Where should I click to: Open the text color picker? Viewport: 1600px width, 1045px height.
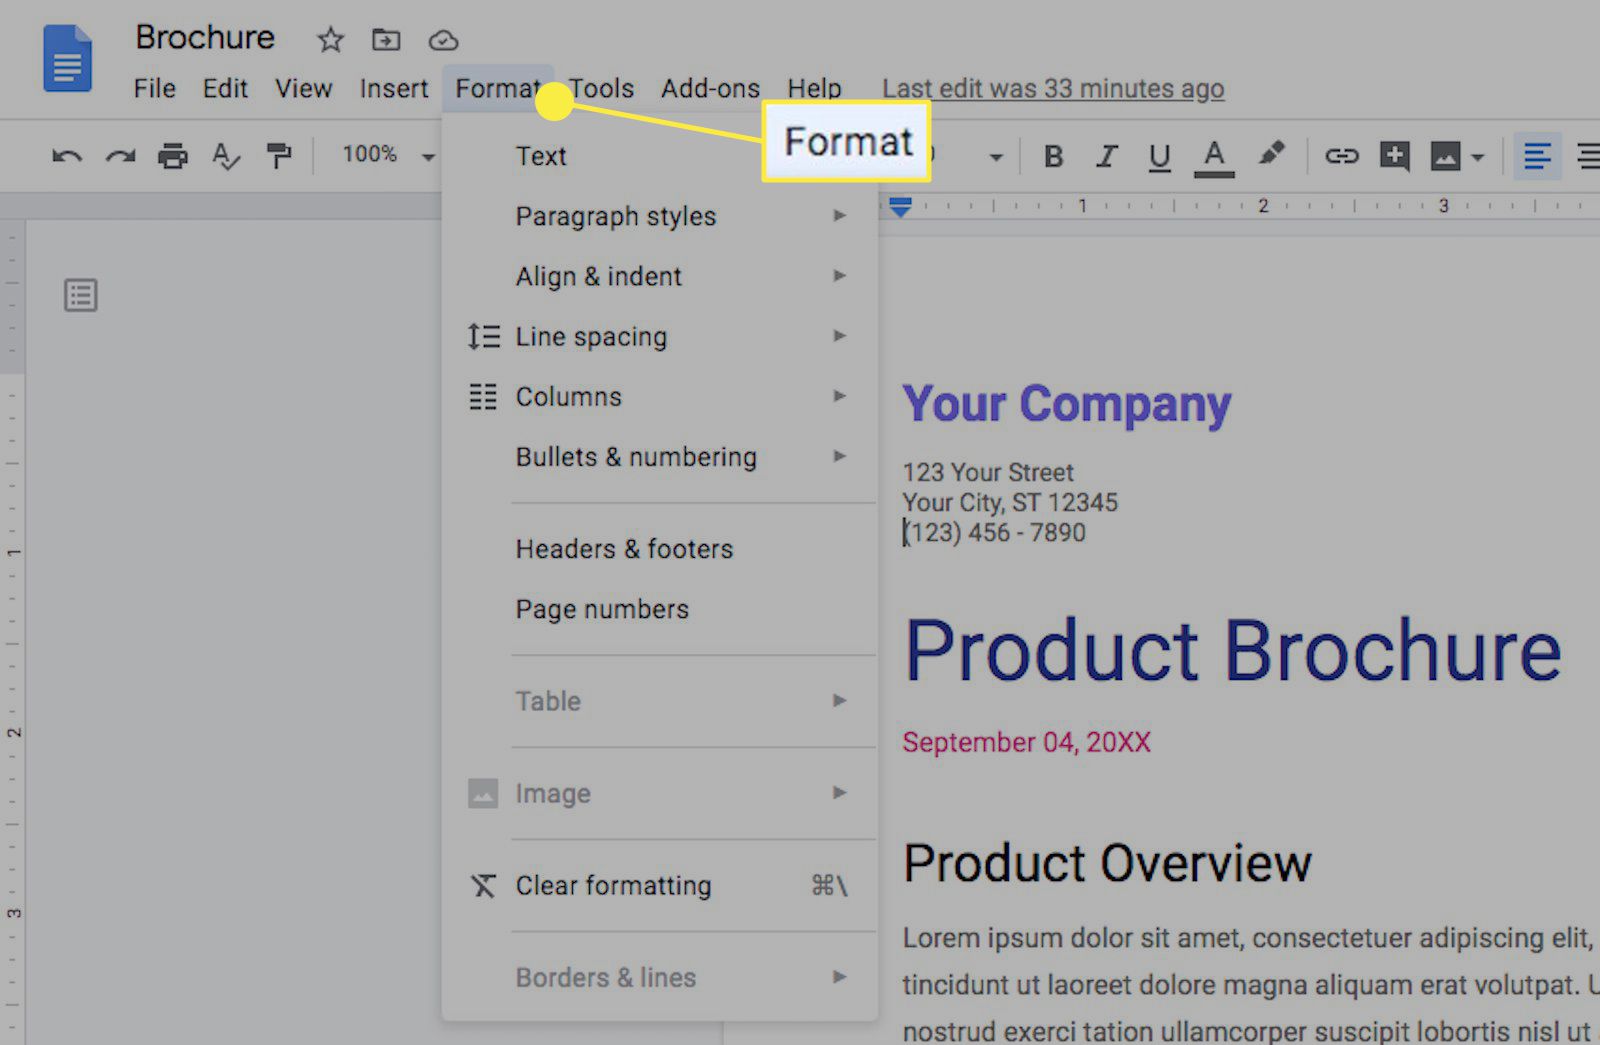pyautogui.click(x=1214, y=158)
